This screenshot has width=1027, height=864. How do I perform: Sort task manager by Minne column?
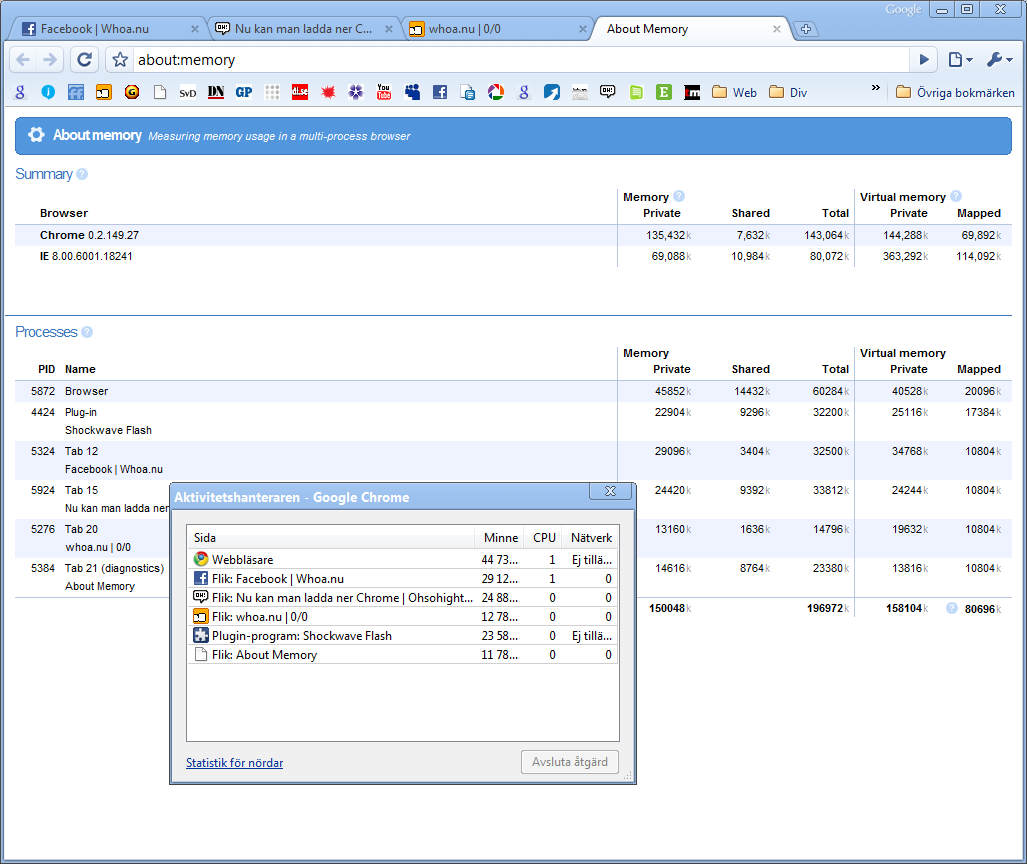[500, 538]
